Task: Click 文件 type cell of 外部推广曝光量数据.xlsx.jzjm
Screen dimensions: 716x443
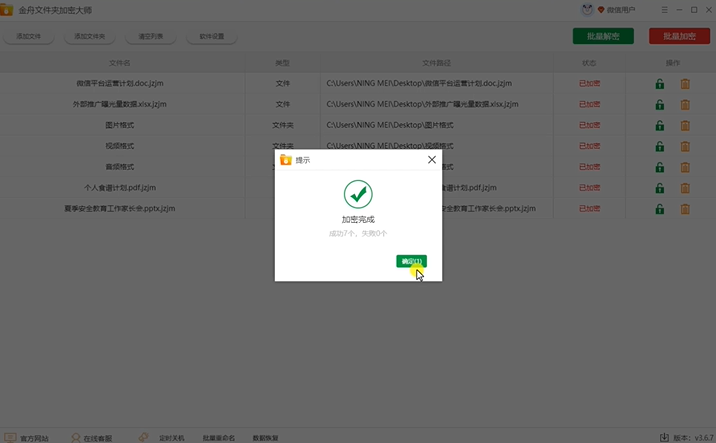Action: (x=283, y=104)
